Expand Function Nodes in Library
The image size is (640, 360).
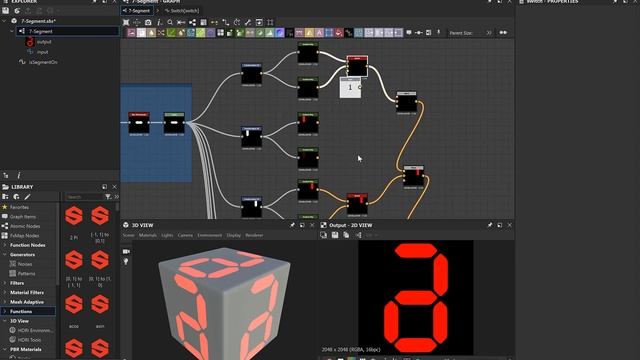point(5,245)
